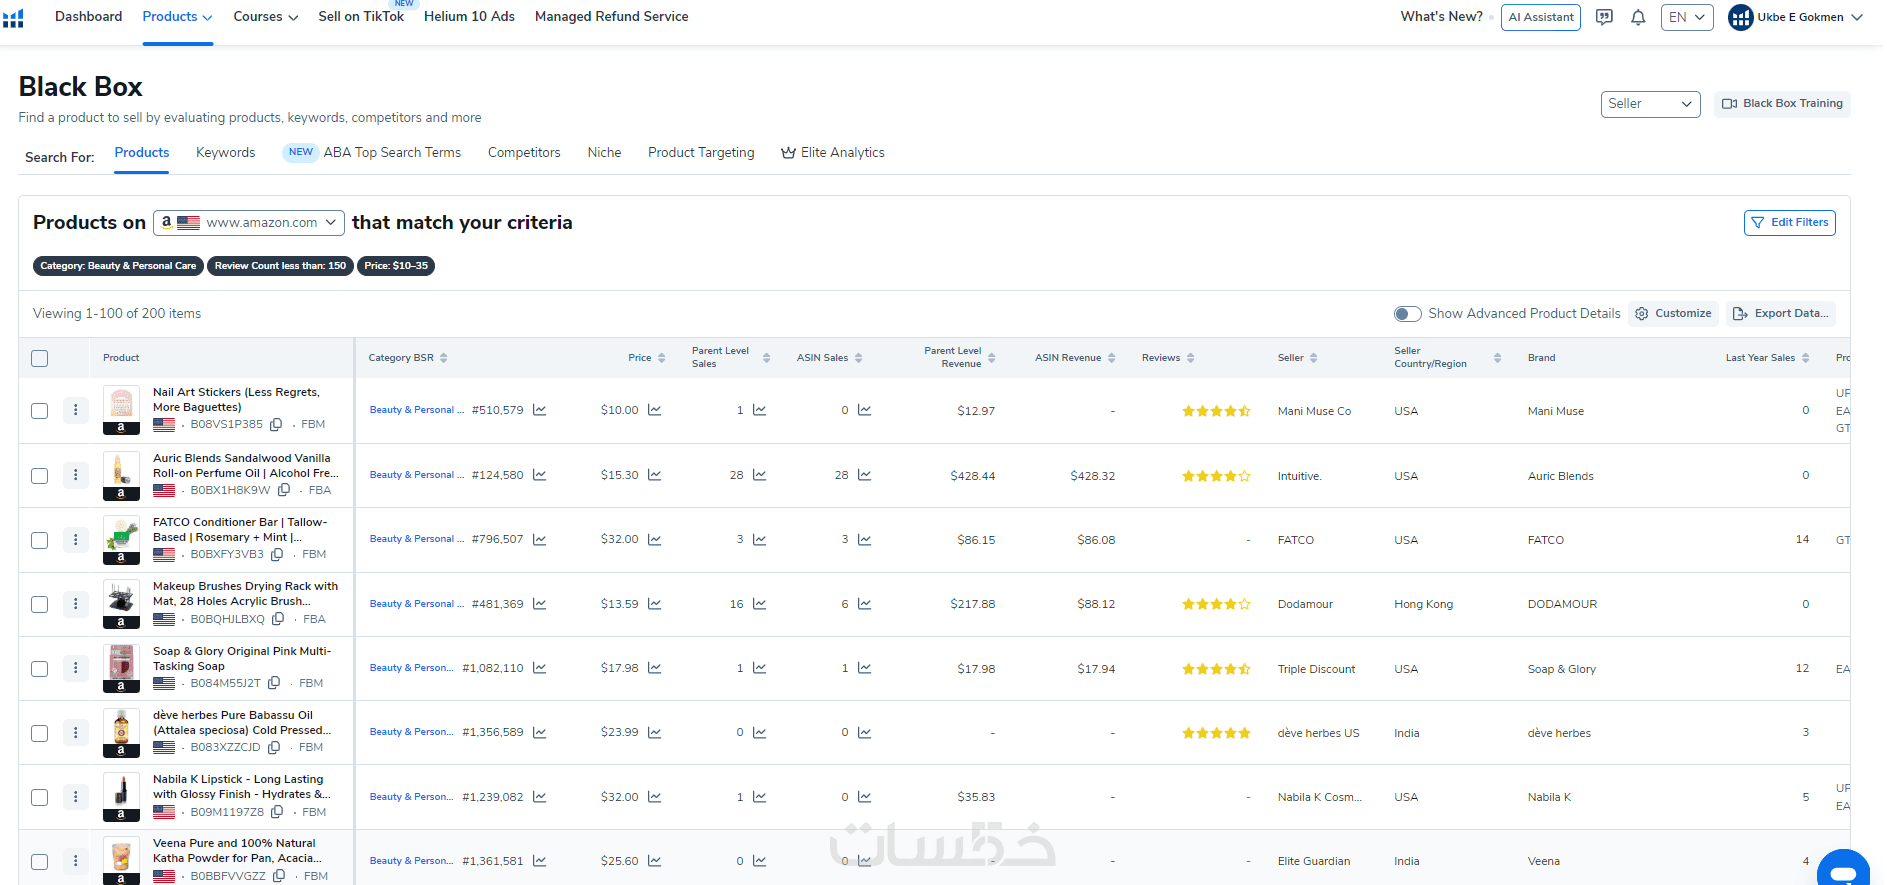The image size is (1887, 885).
Task: Switch to the Competitors tab
Action: (x=524, y=153)
